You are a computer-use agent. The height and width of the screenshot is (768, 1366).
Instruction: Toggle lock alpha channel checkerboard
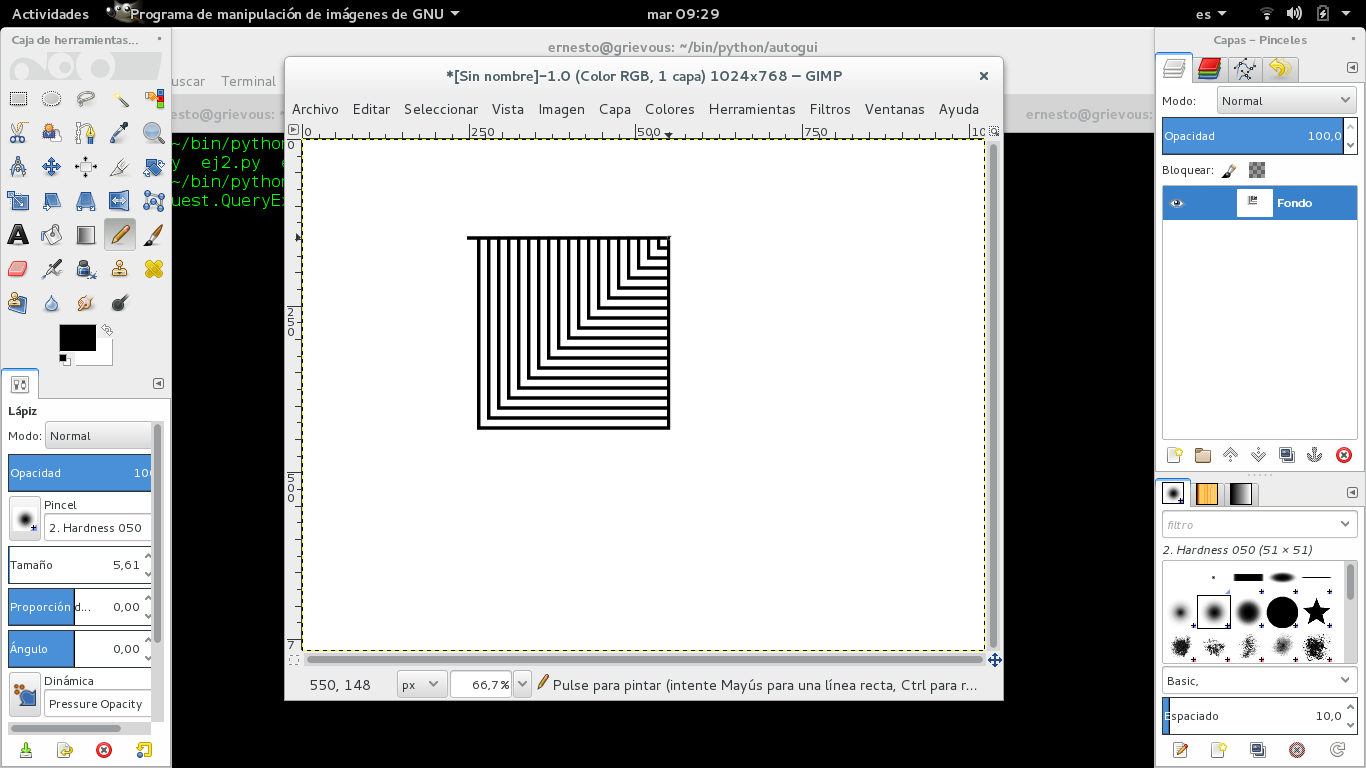pos(1257,170)
